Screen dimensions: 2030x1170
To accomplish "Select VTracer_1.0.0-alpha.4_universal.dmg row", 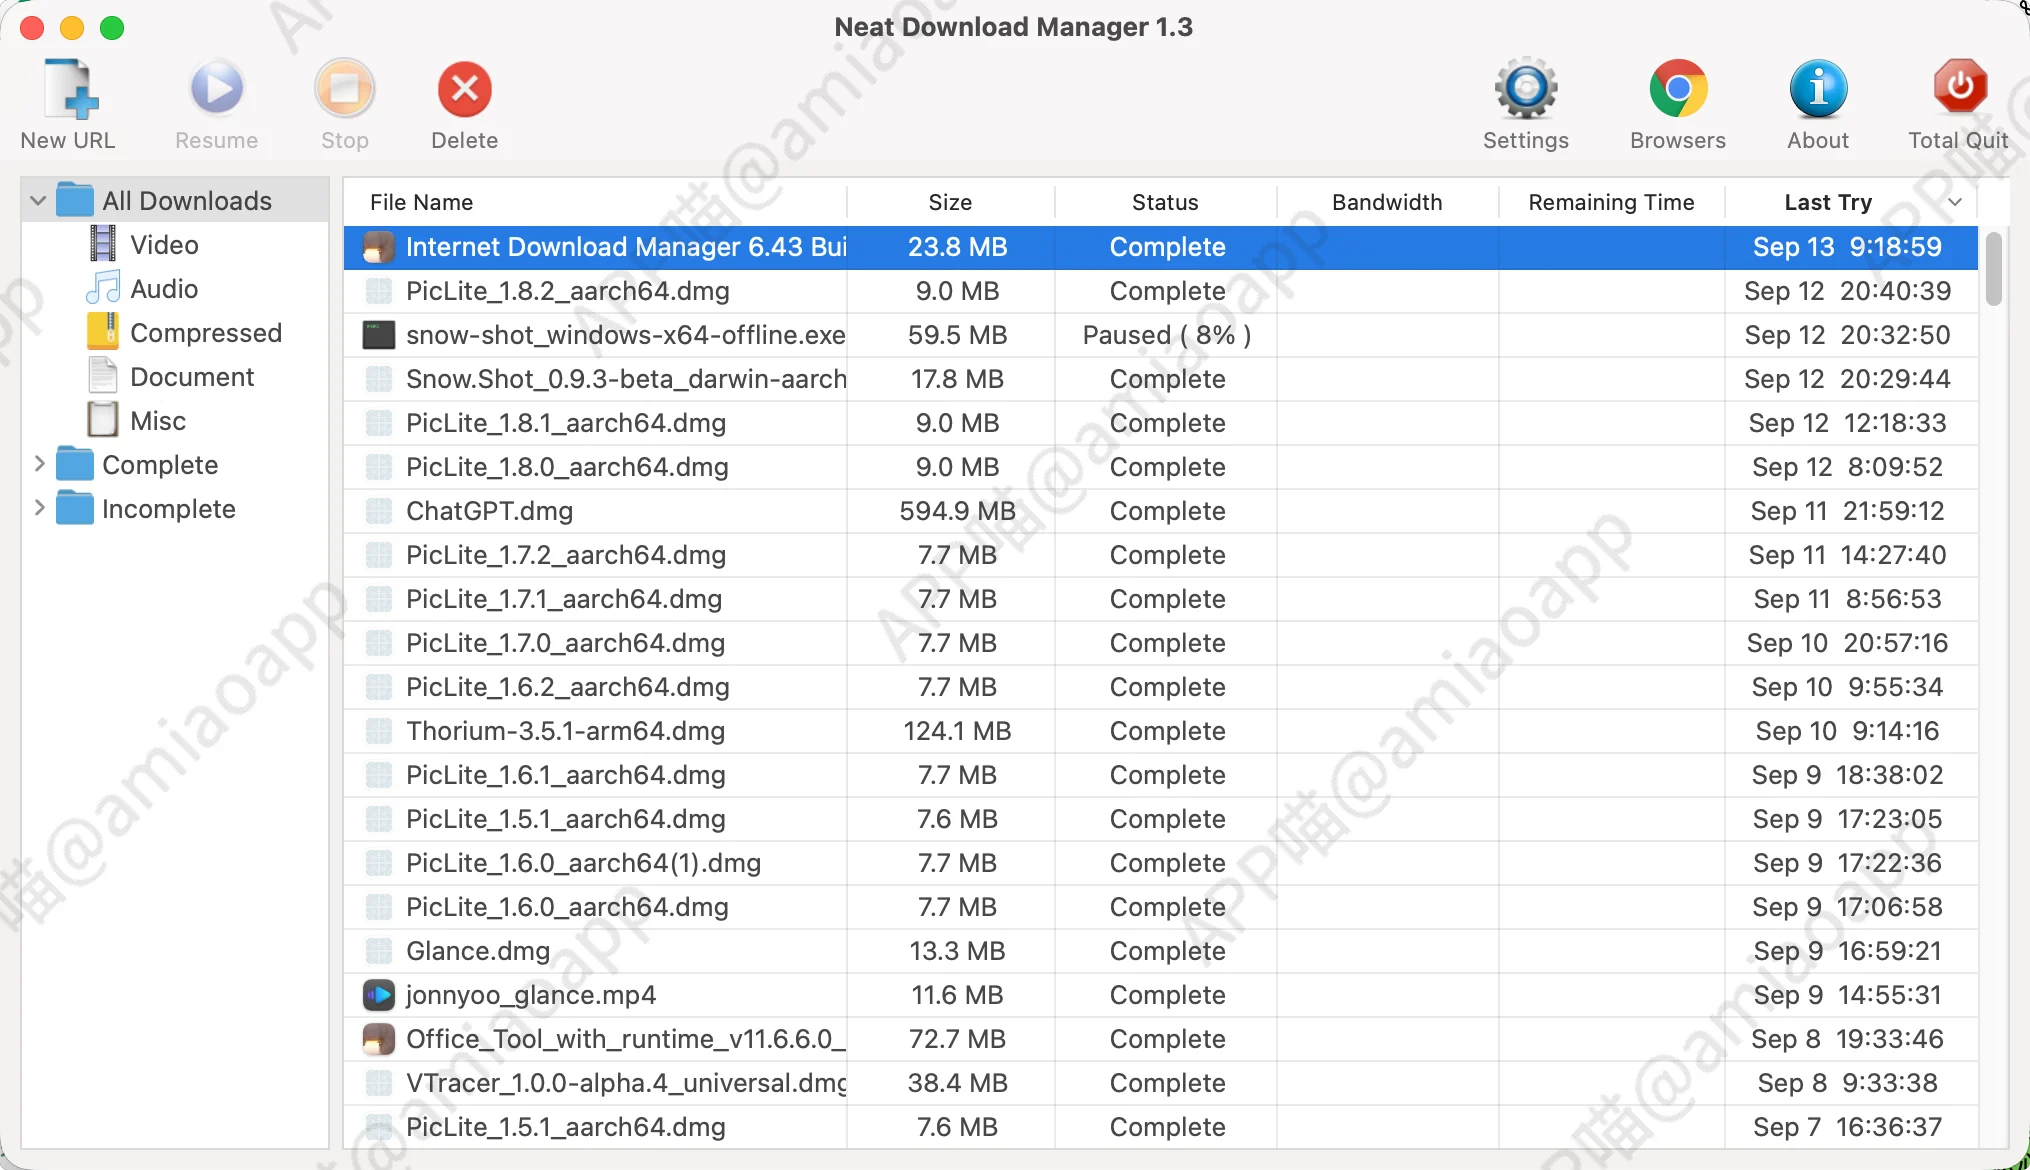I will [1160, 1083].
